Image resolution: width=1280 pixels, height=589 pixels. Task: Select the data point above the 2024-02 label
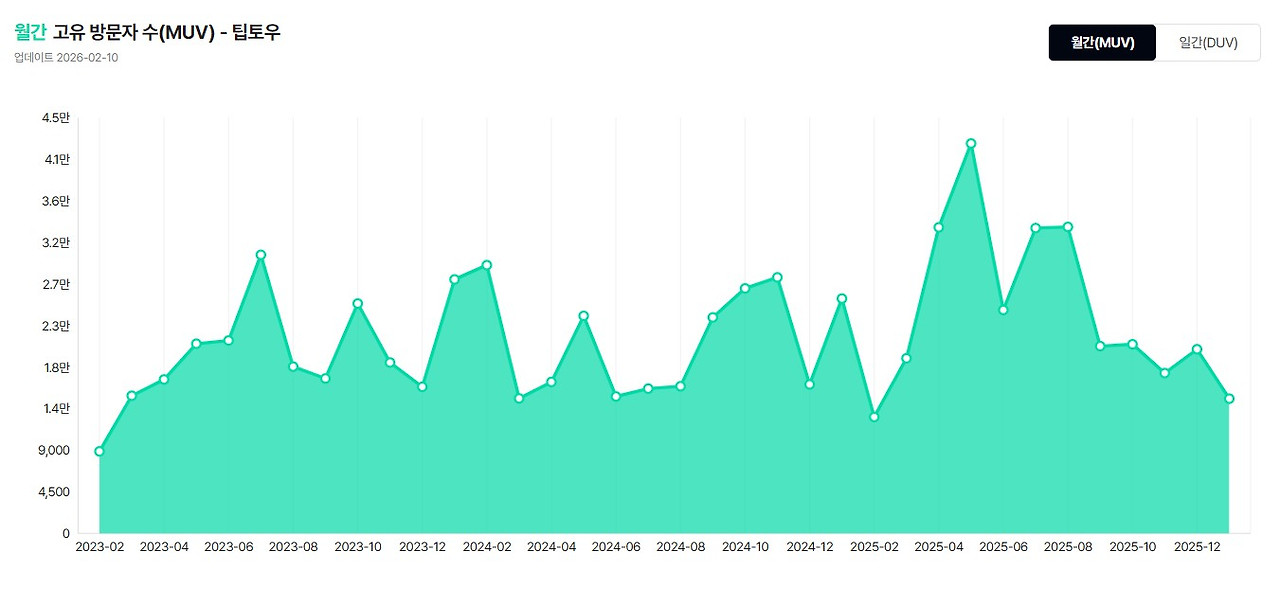[487, 265]
